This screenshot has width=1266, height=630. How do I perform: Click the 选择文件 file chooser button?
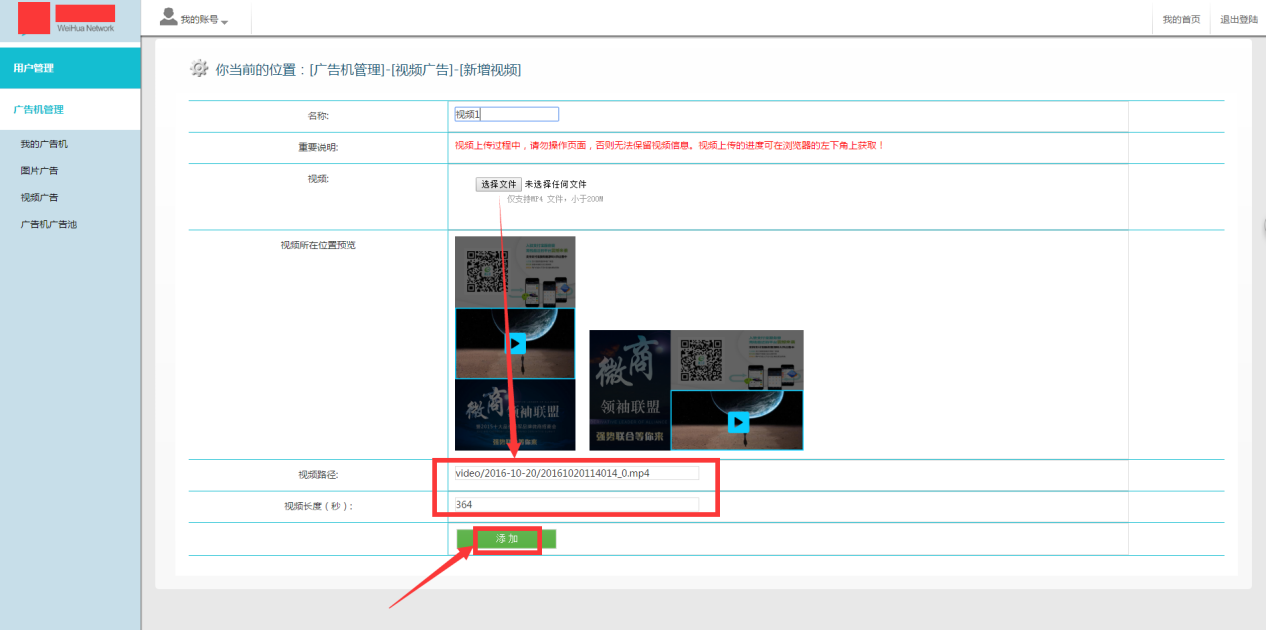click(x=498, y=184)
